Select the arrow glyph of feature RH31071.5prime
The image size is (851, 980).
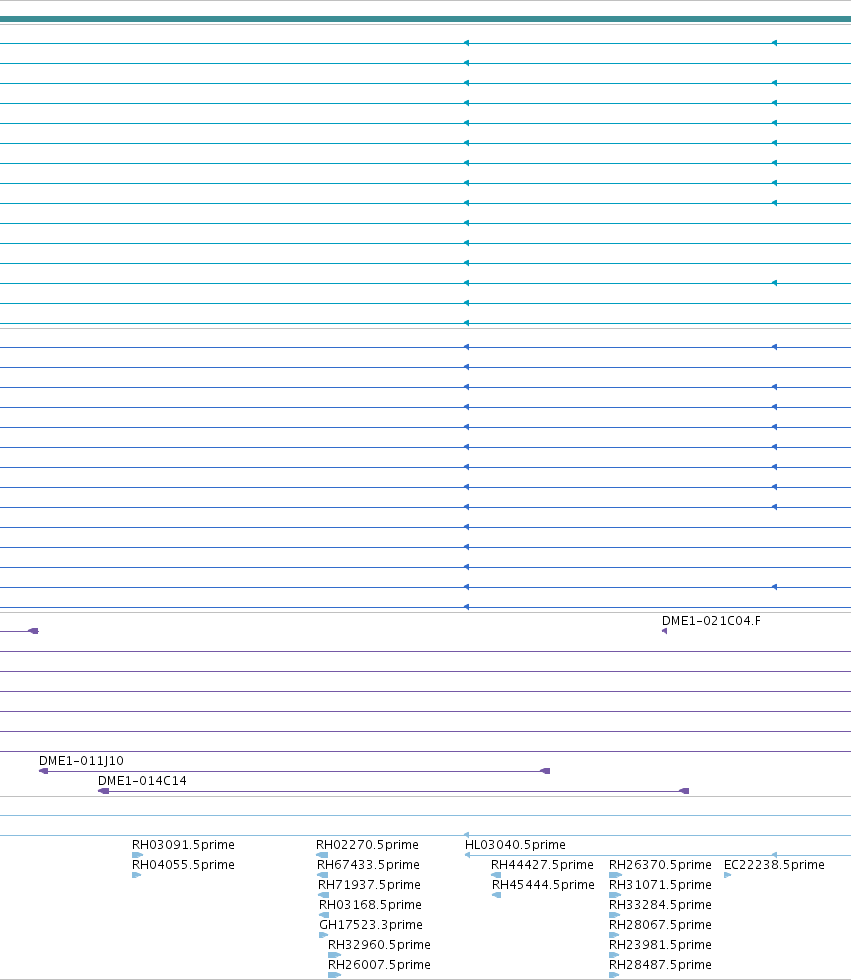615,895
